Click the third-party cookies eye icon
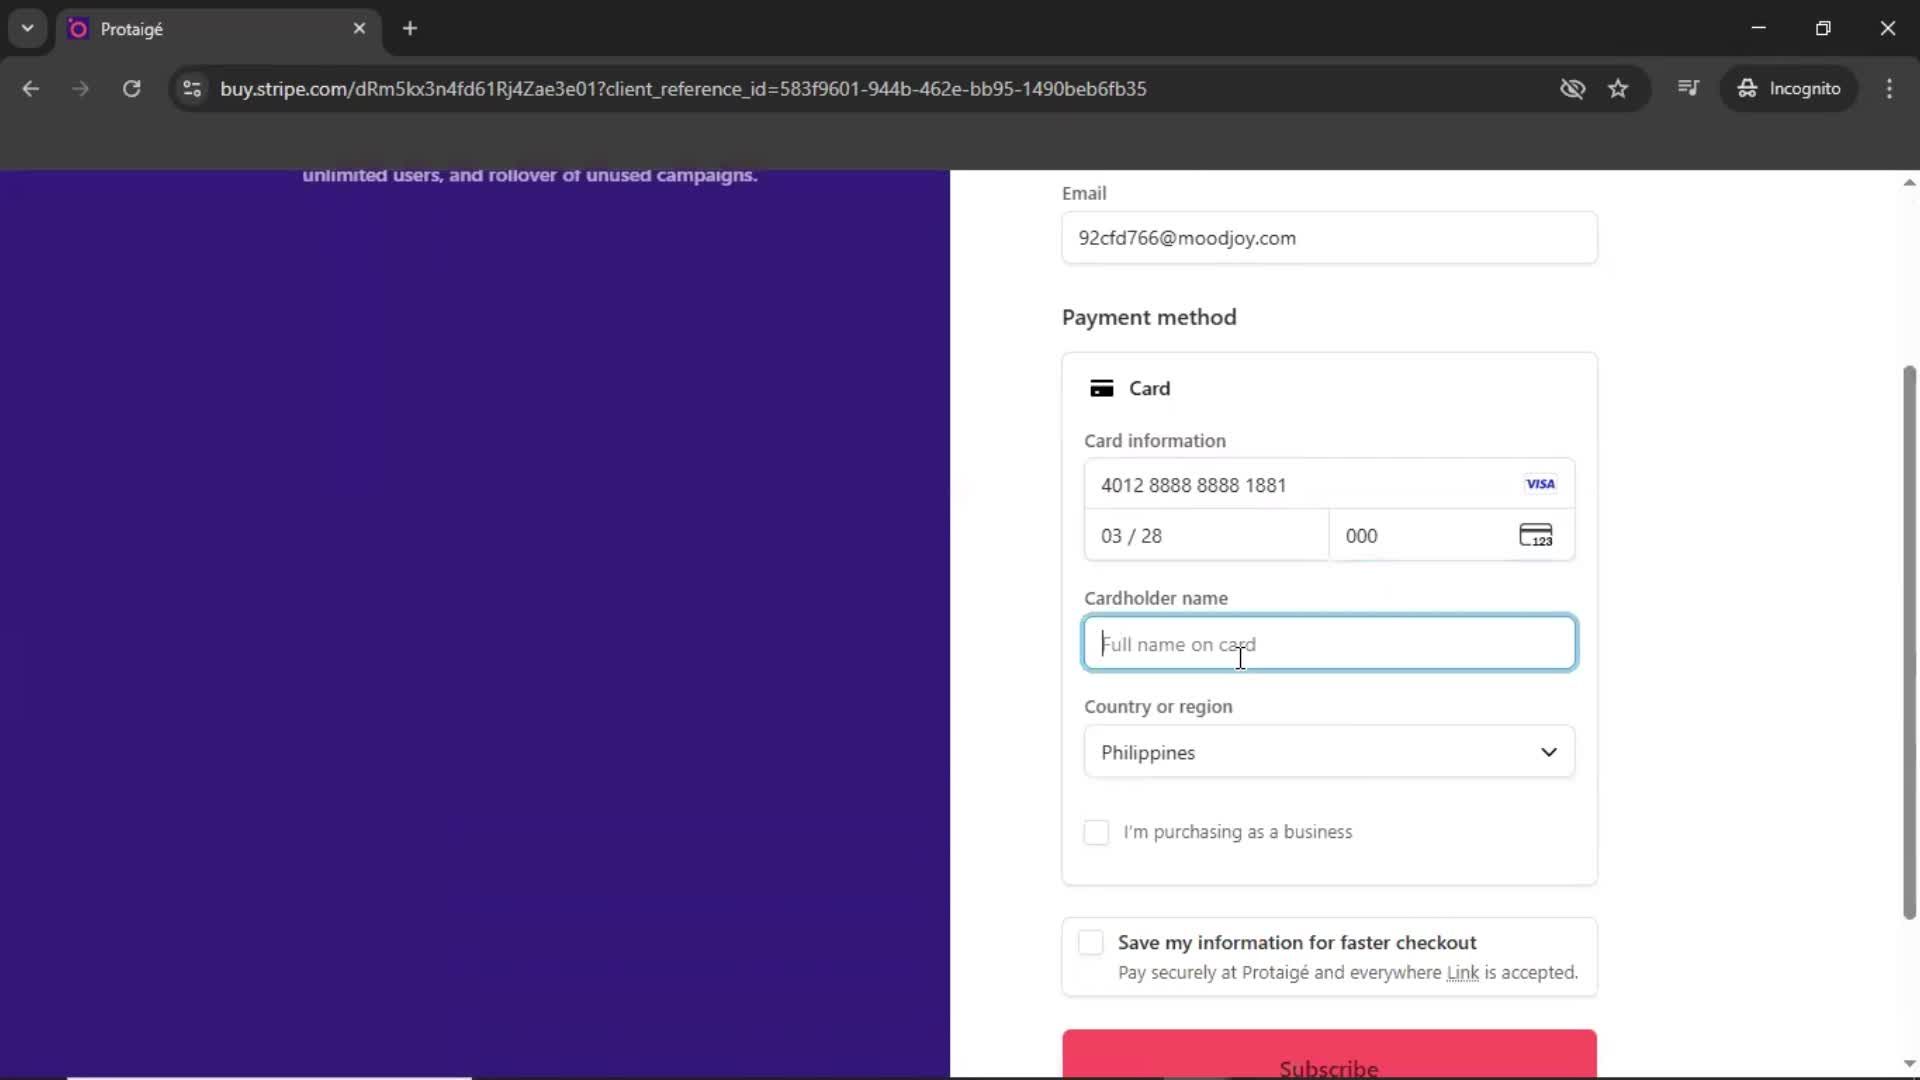The height and width of the screenshot is (1080, 1920). 1573,88
